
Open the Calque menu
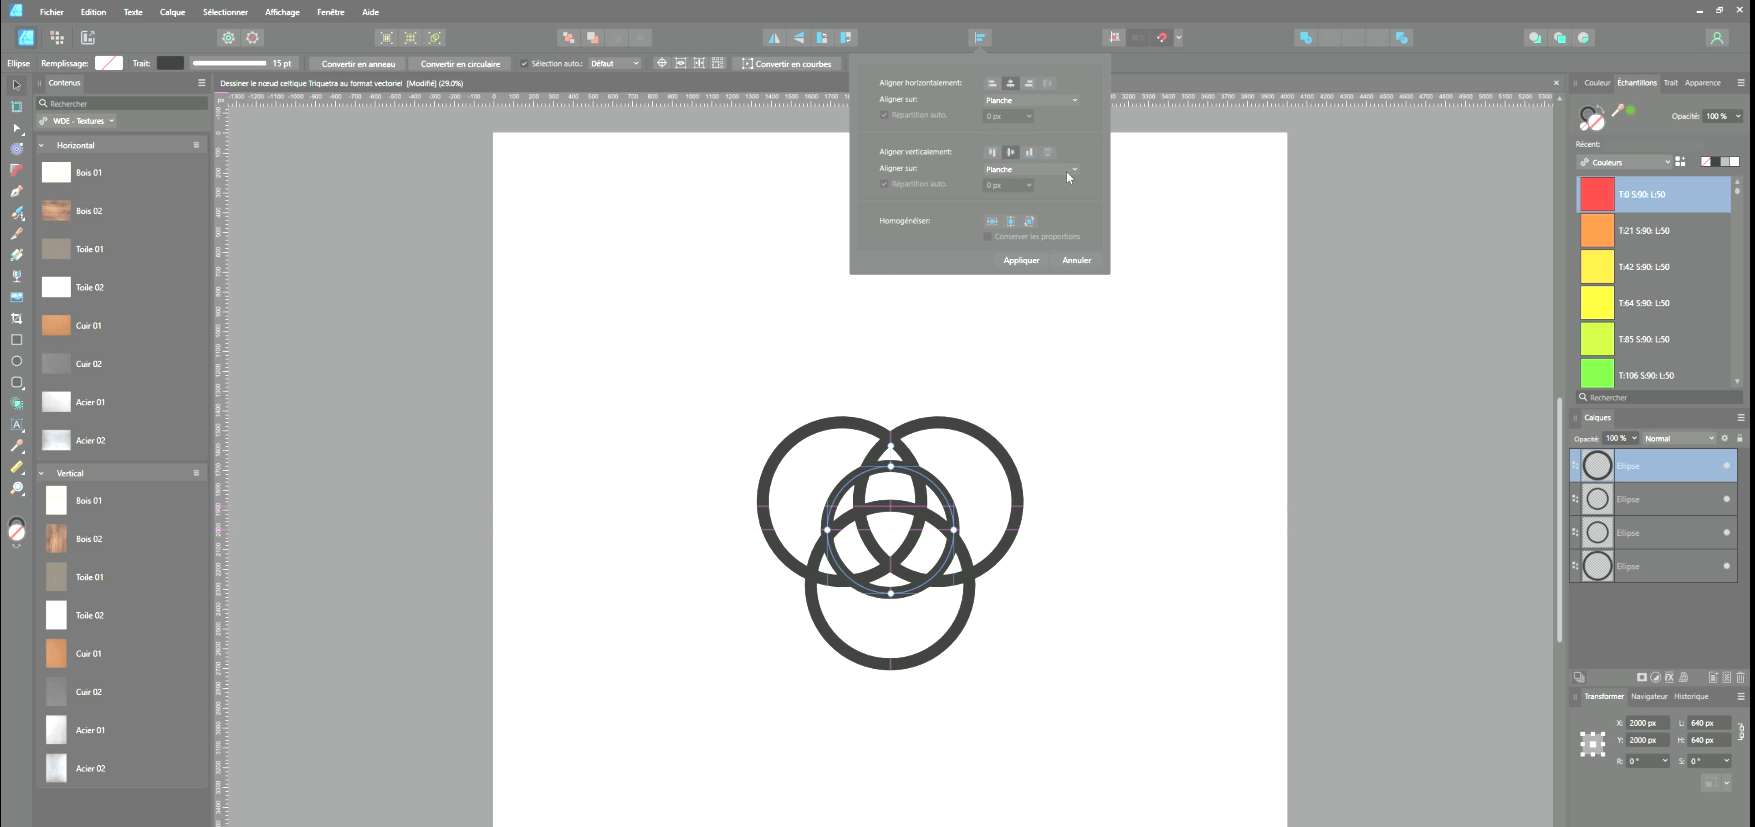point(172,12)
